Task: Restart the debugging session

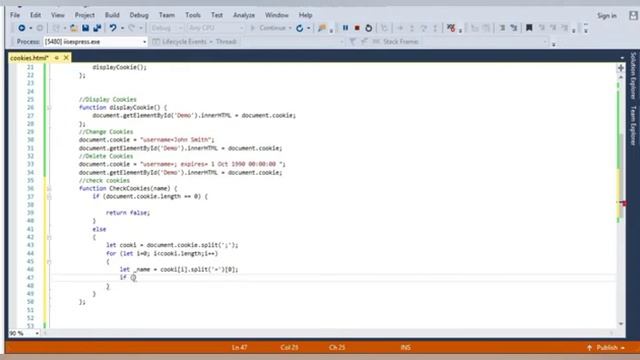Action: click(x=369, y=28)
